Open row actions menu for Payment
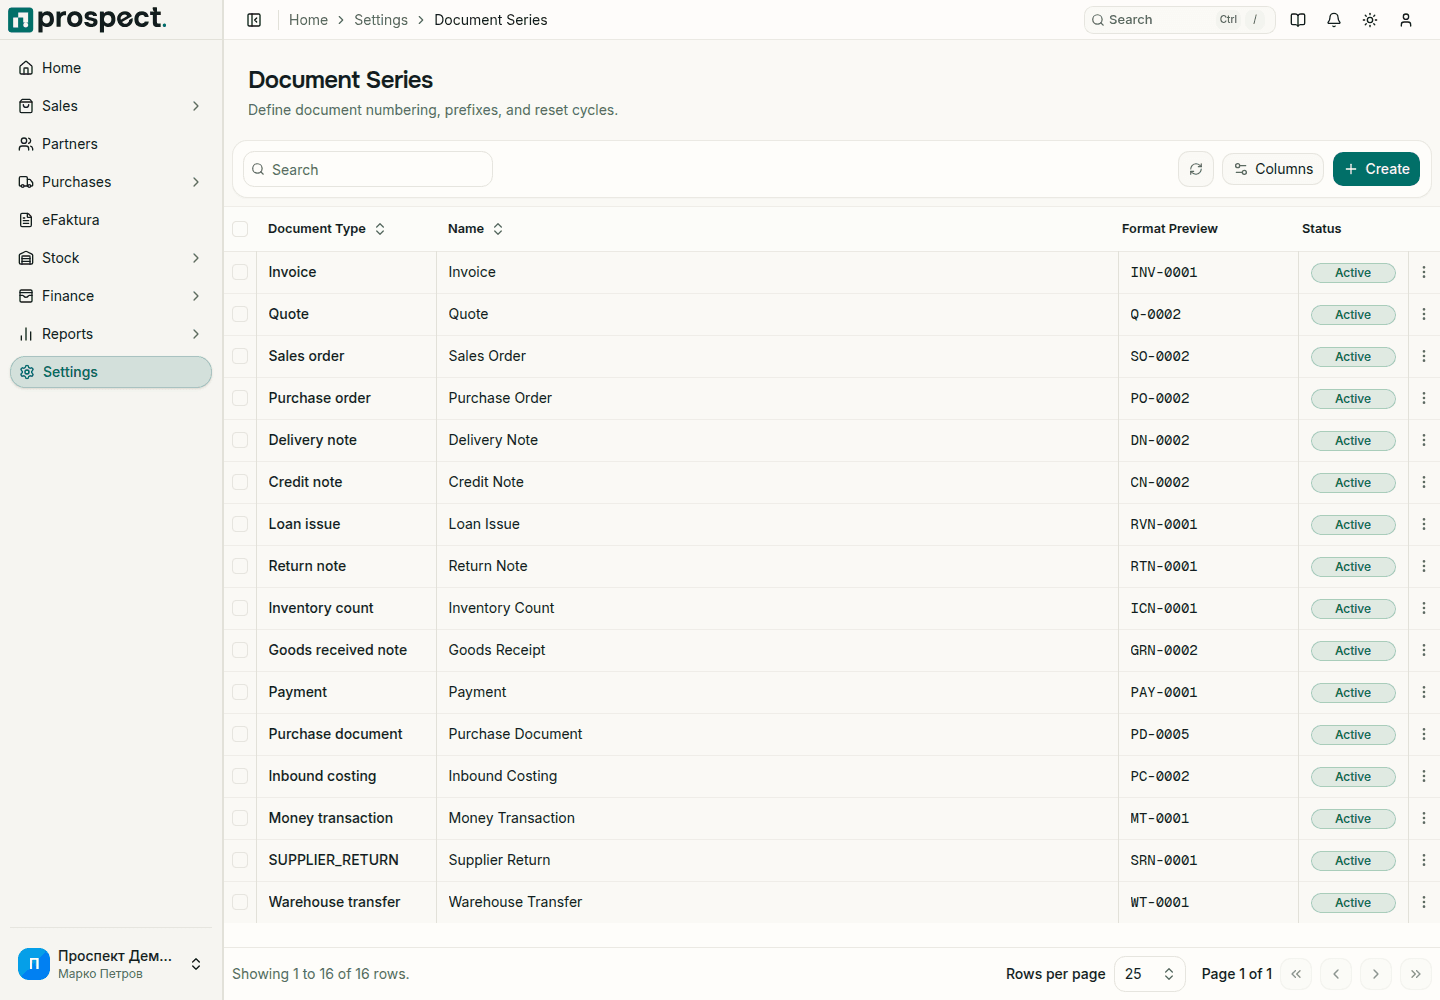This screenshot has height=1000, width=1440. (1424, 692)
